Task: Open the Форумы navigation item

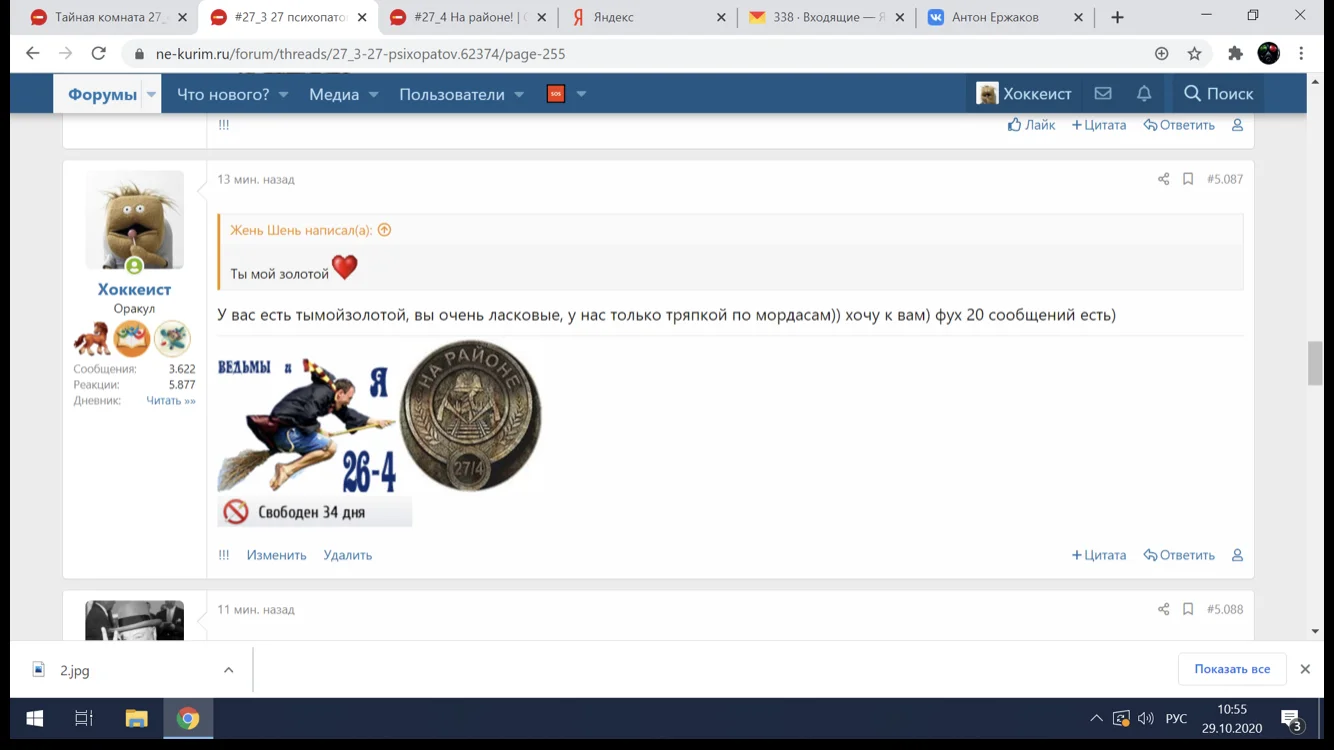Action: [102, 94]
